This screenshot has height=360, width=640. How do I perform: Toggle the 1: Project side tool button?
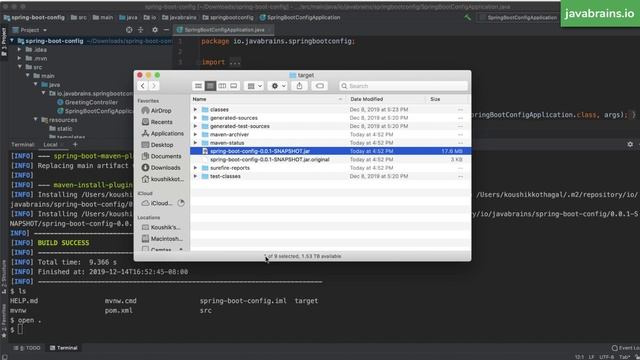point(4,42)
